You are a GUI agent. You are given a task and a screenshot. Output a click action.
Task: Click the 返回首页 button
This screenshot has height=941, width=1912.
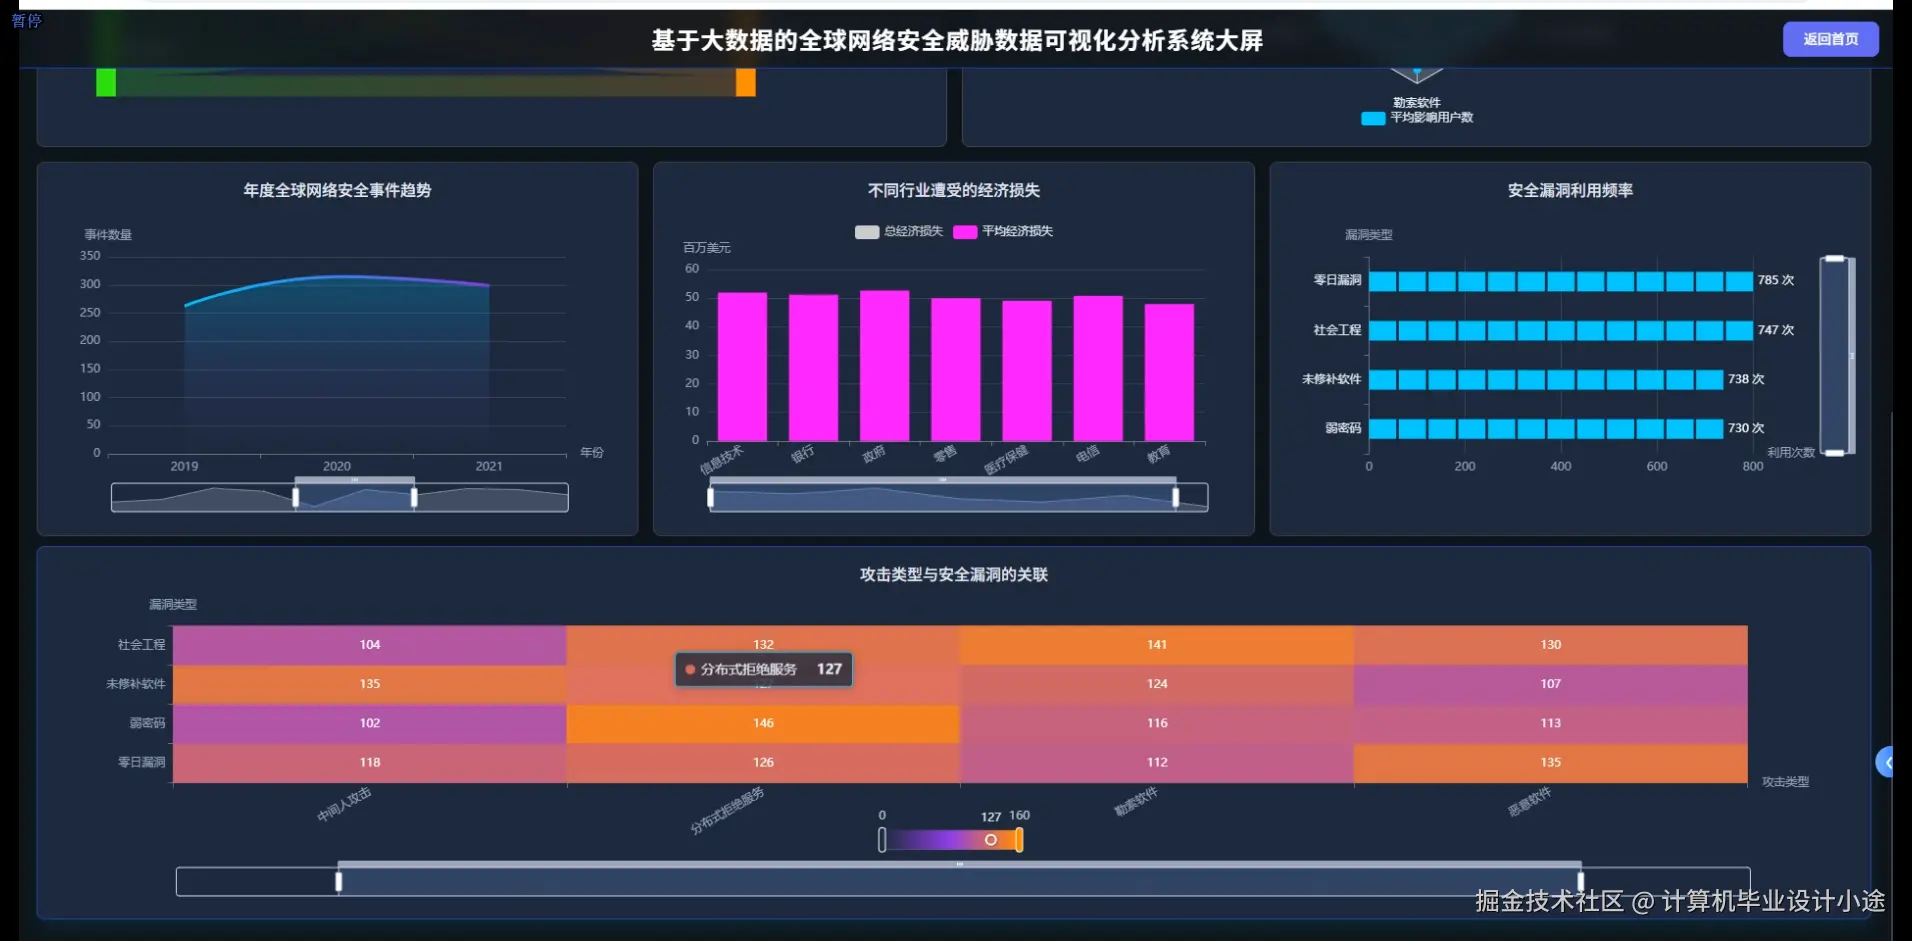(1832, 39)
